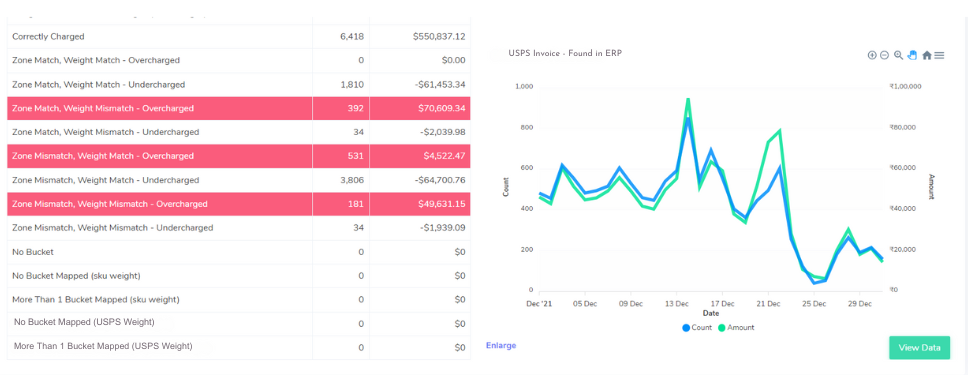
Task: Select Zone Mismatch, Weight Match - Overcharged row
Action: (238, 156)
